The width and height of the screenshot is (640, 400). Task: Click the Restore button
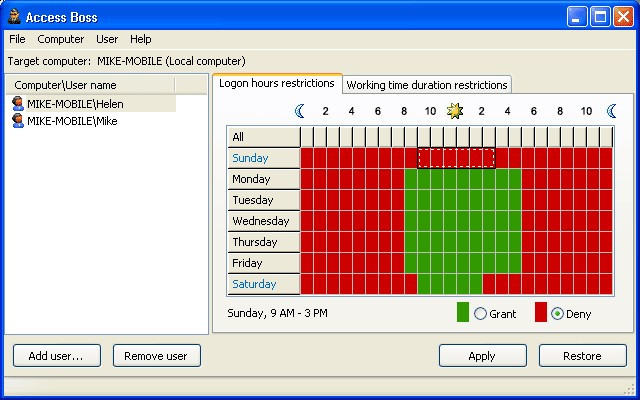coord(583,356)
